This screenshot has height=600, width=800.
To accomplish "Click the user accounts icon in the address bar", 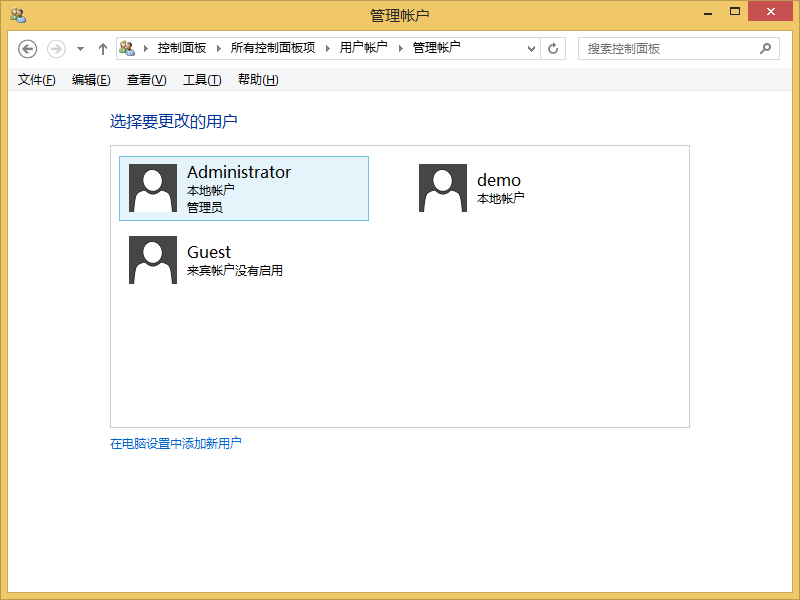I will (129, 48).
